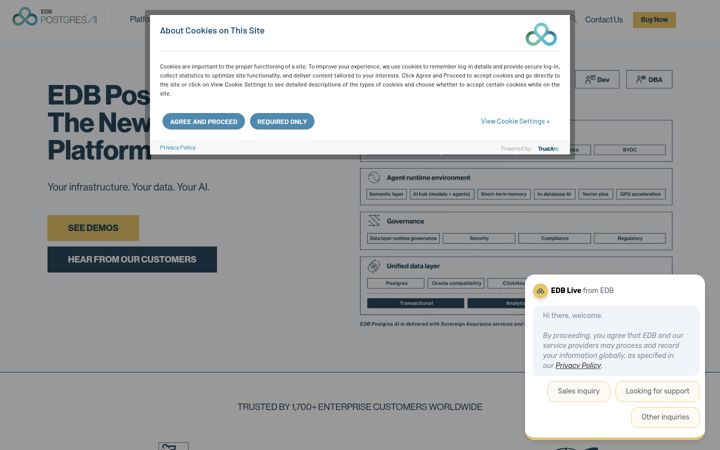The width and height of the screenshot is (720, 450).
Task: Click the Unified data layer heading
Action: coord(413,266)
